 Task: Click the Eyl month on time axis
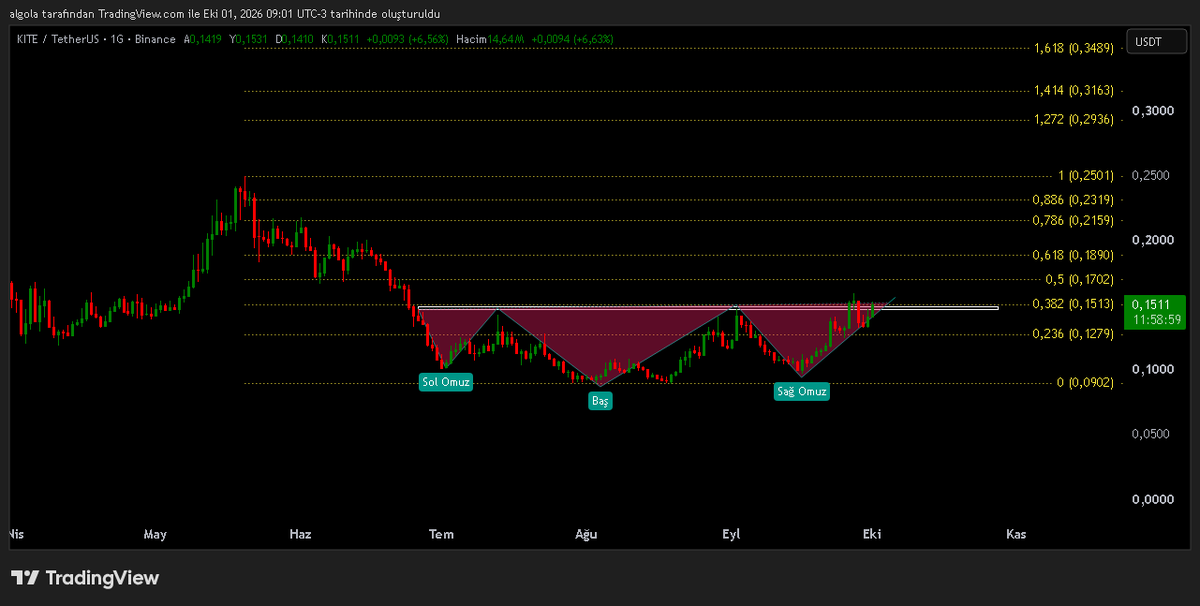tap(731, 534)
